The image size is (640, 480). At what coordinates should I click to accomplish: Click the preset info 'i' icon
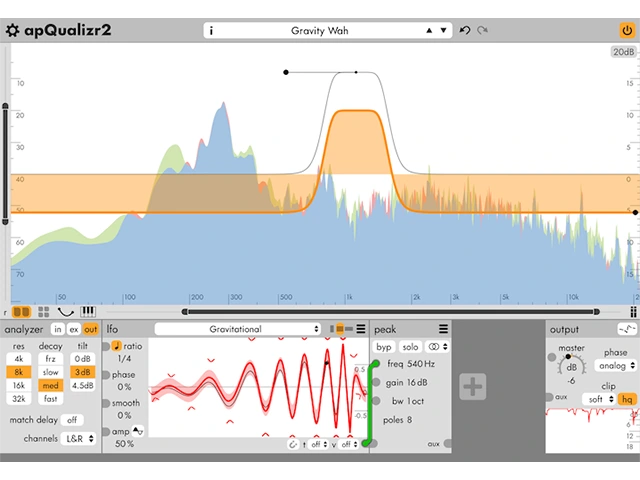click(211, 31)
